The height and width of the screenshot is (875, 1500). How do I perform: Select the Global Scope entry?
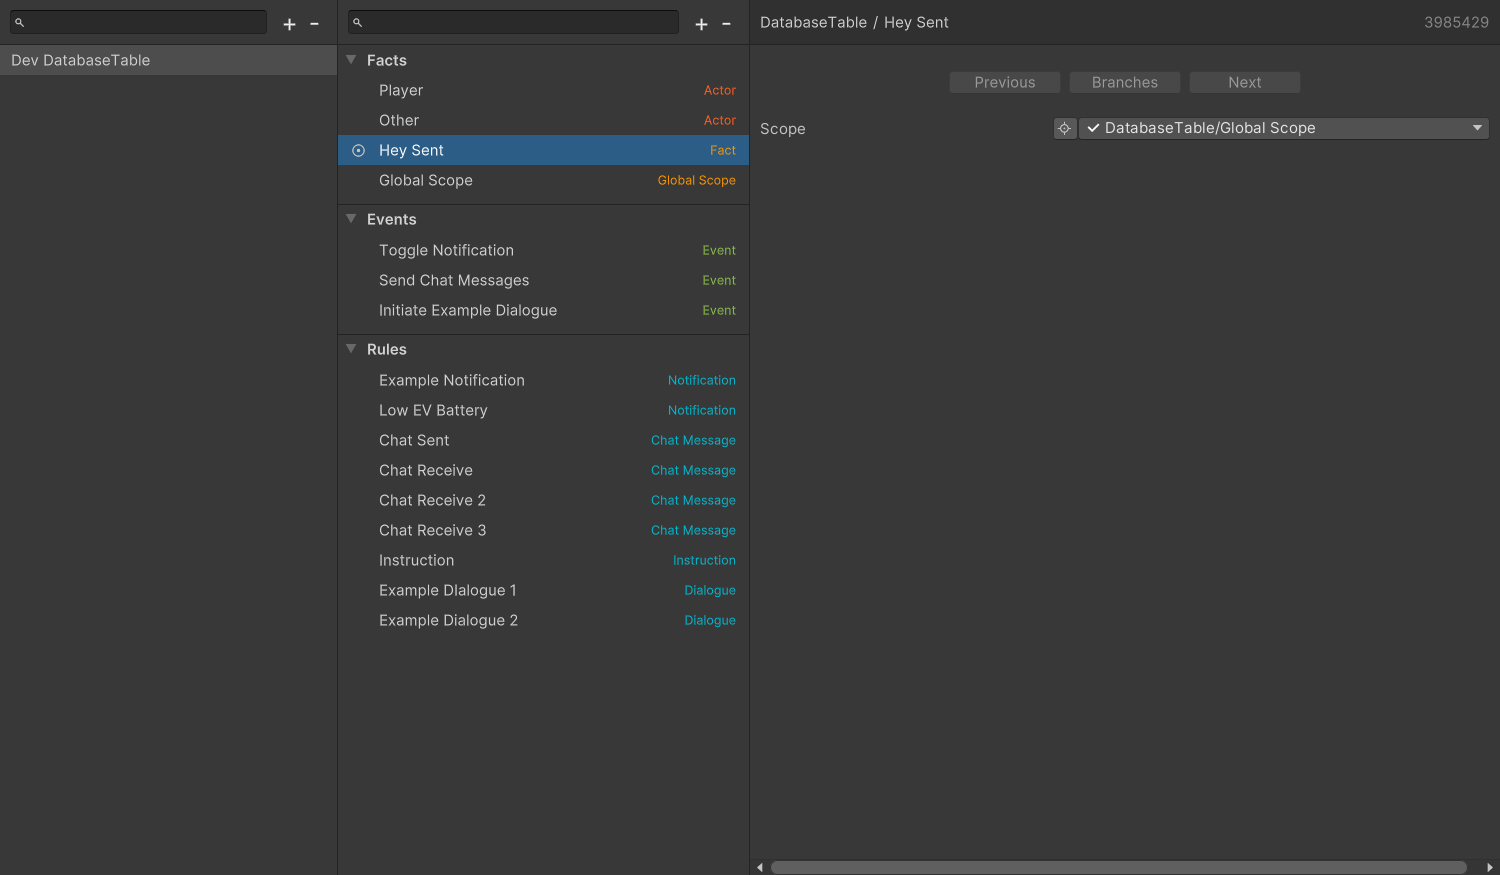tap(543, 180)
